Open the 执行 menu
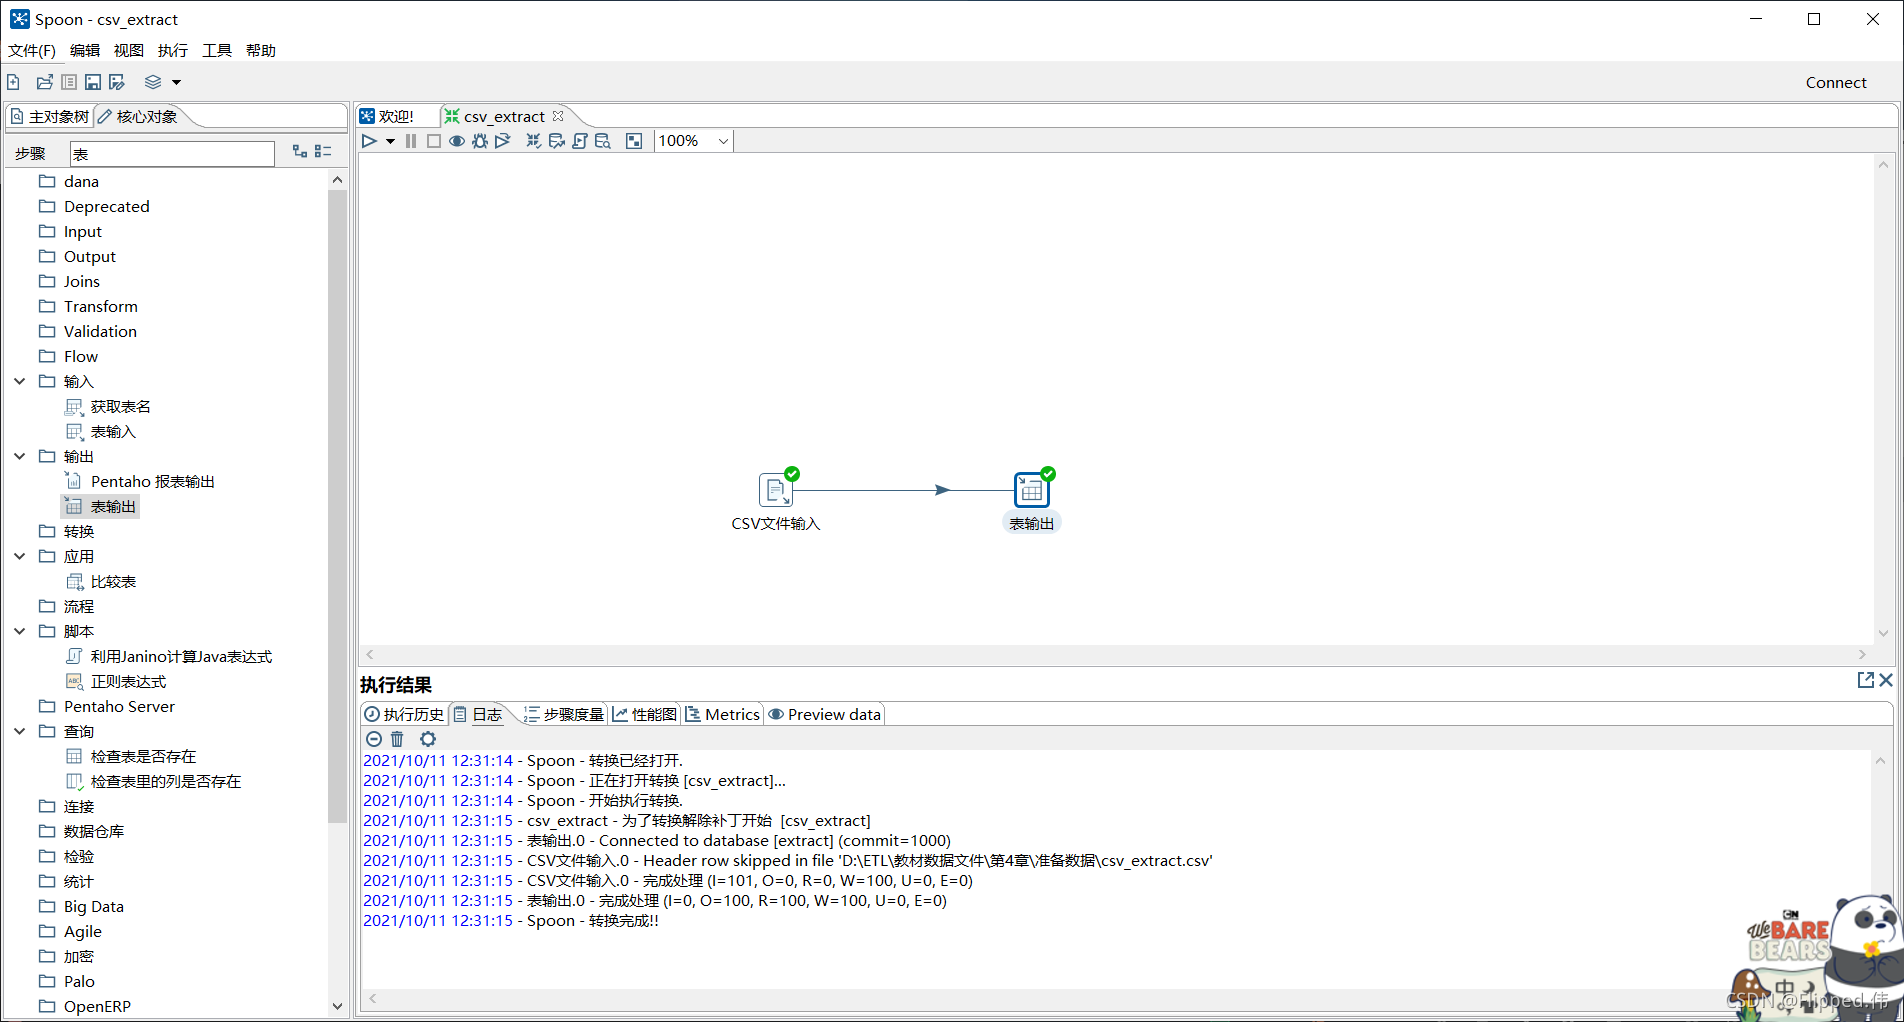The height and width of the screenshot is (1022, 1904). (172, 50)
